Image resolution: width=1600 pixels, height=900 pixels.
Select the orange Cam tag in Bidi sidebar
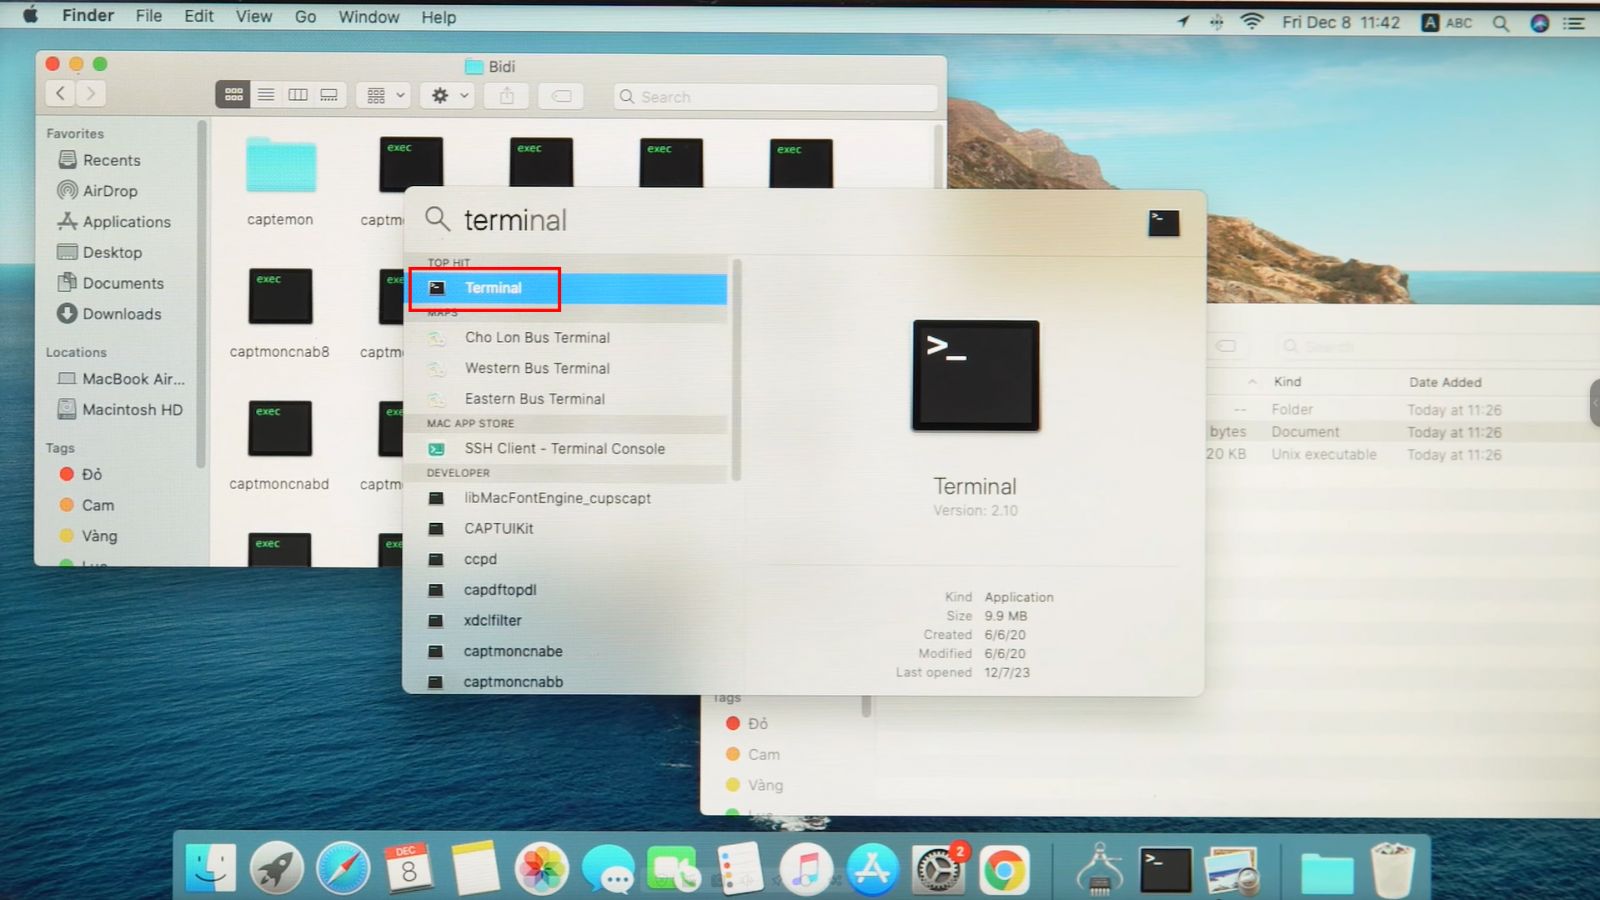(x=86, y=506)
